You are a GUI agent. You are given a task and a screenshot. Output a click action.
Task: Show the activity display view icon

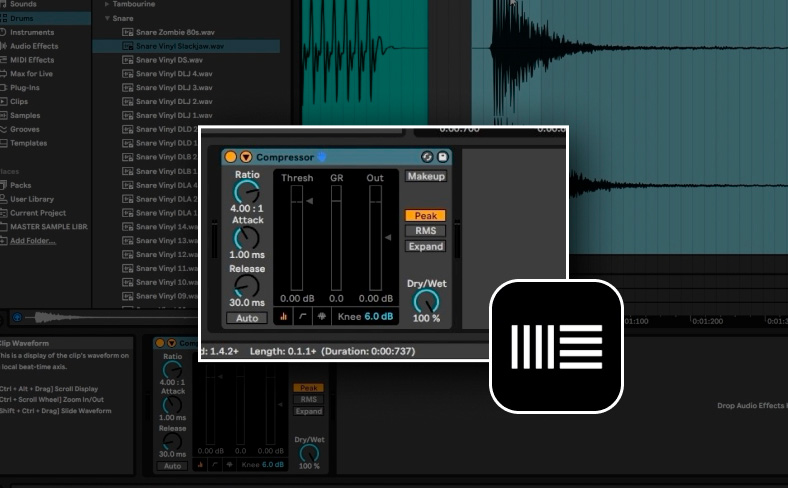[x=322, y=317]
